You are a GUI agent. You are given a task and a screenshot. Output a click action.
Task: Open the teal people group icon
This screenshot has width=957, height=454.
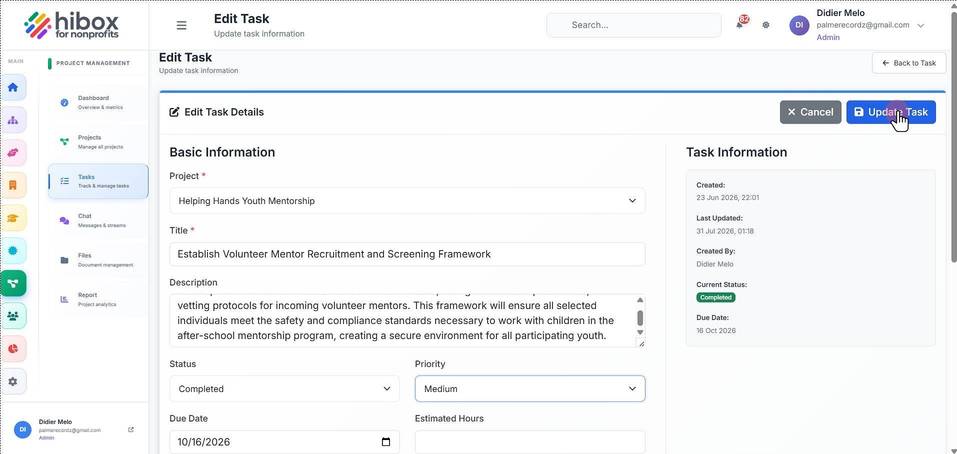point(13,316)
